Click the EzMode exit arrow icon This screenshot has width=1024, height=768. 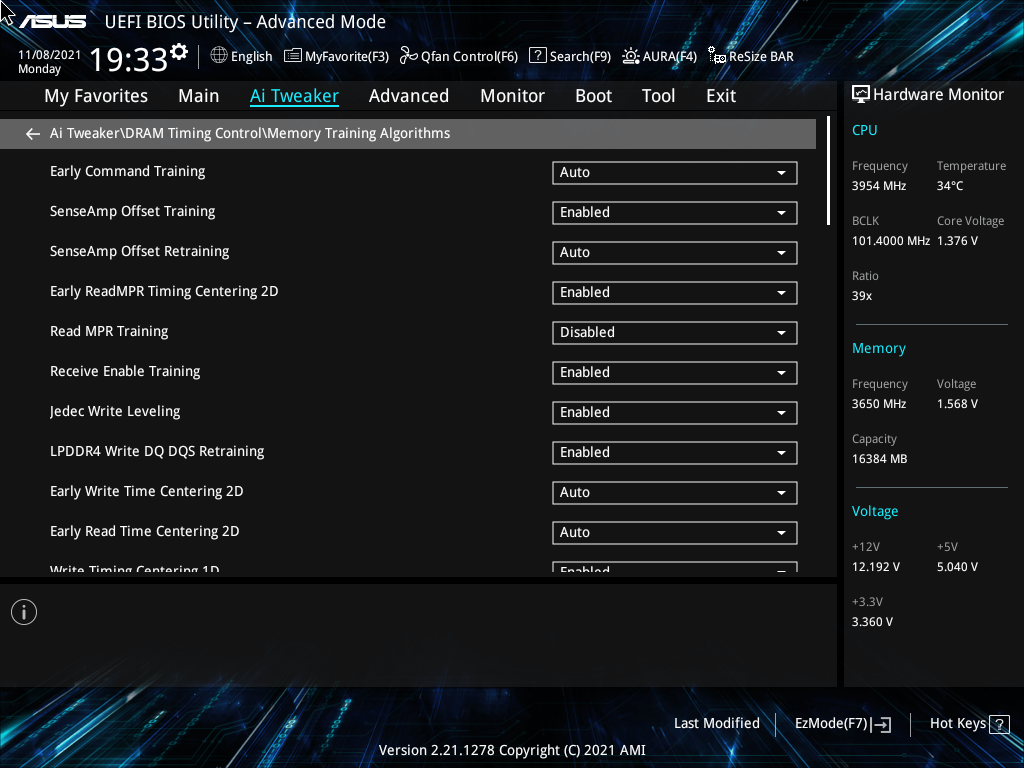point(881,724)
